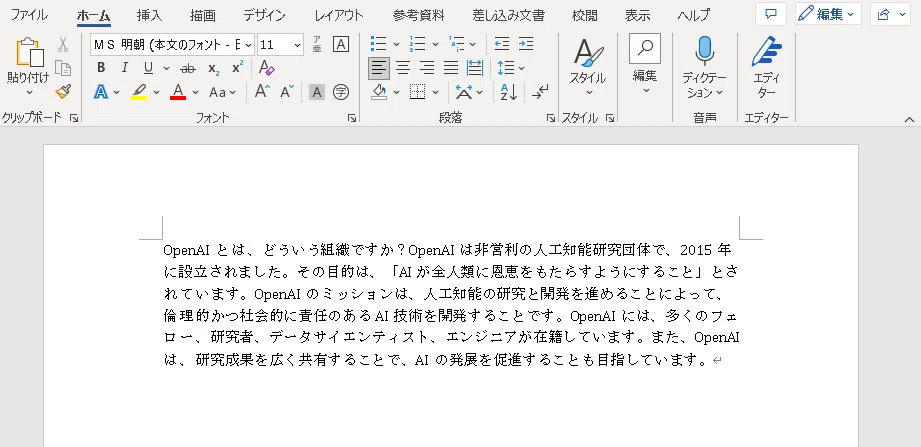Image resolution: width=921 pixels, height=447 pixels.
Task: Decrease paragraph indent
Action: coord(501,44)
